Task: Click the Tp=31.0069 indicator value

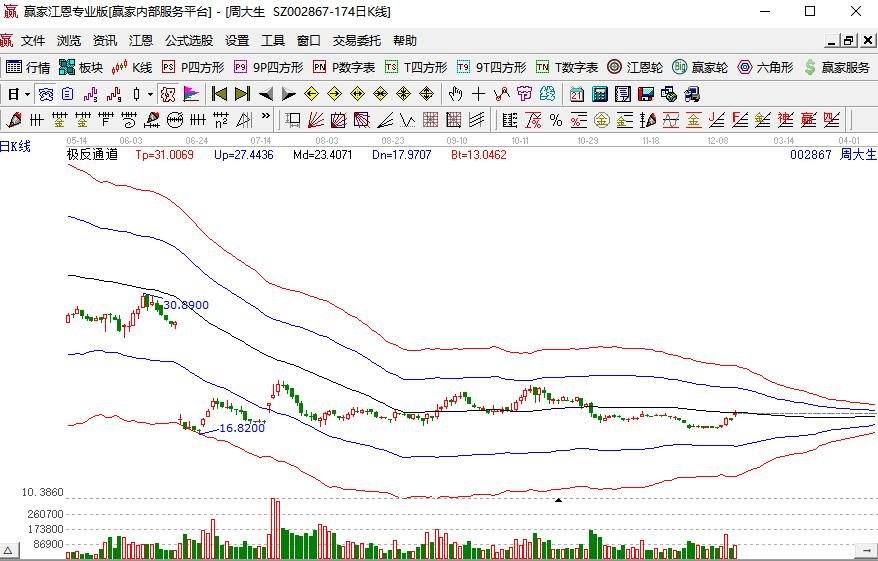Action: (x=164, y=155)
